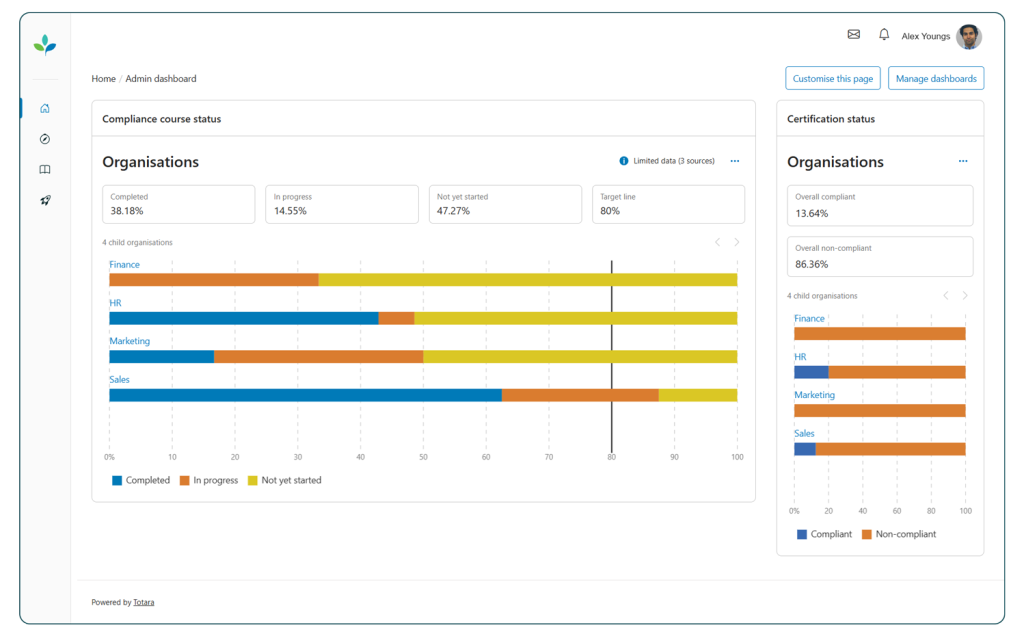Open HR in compliance chart
This screenshot has height=636, width=1024.
pos(115,303)
